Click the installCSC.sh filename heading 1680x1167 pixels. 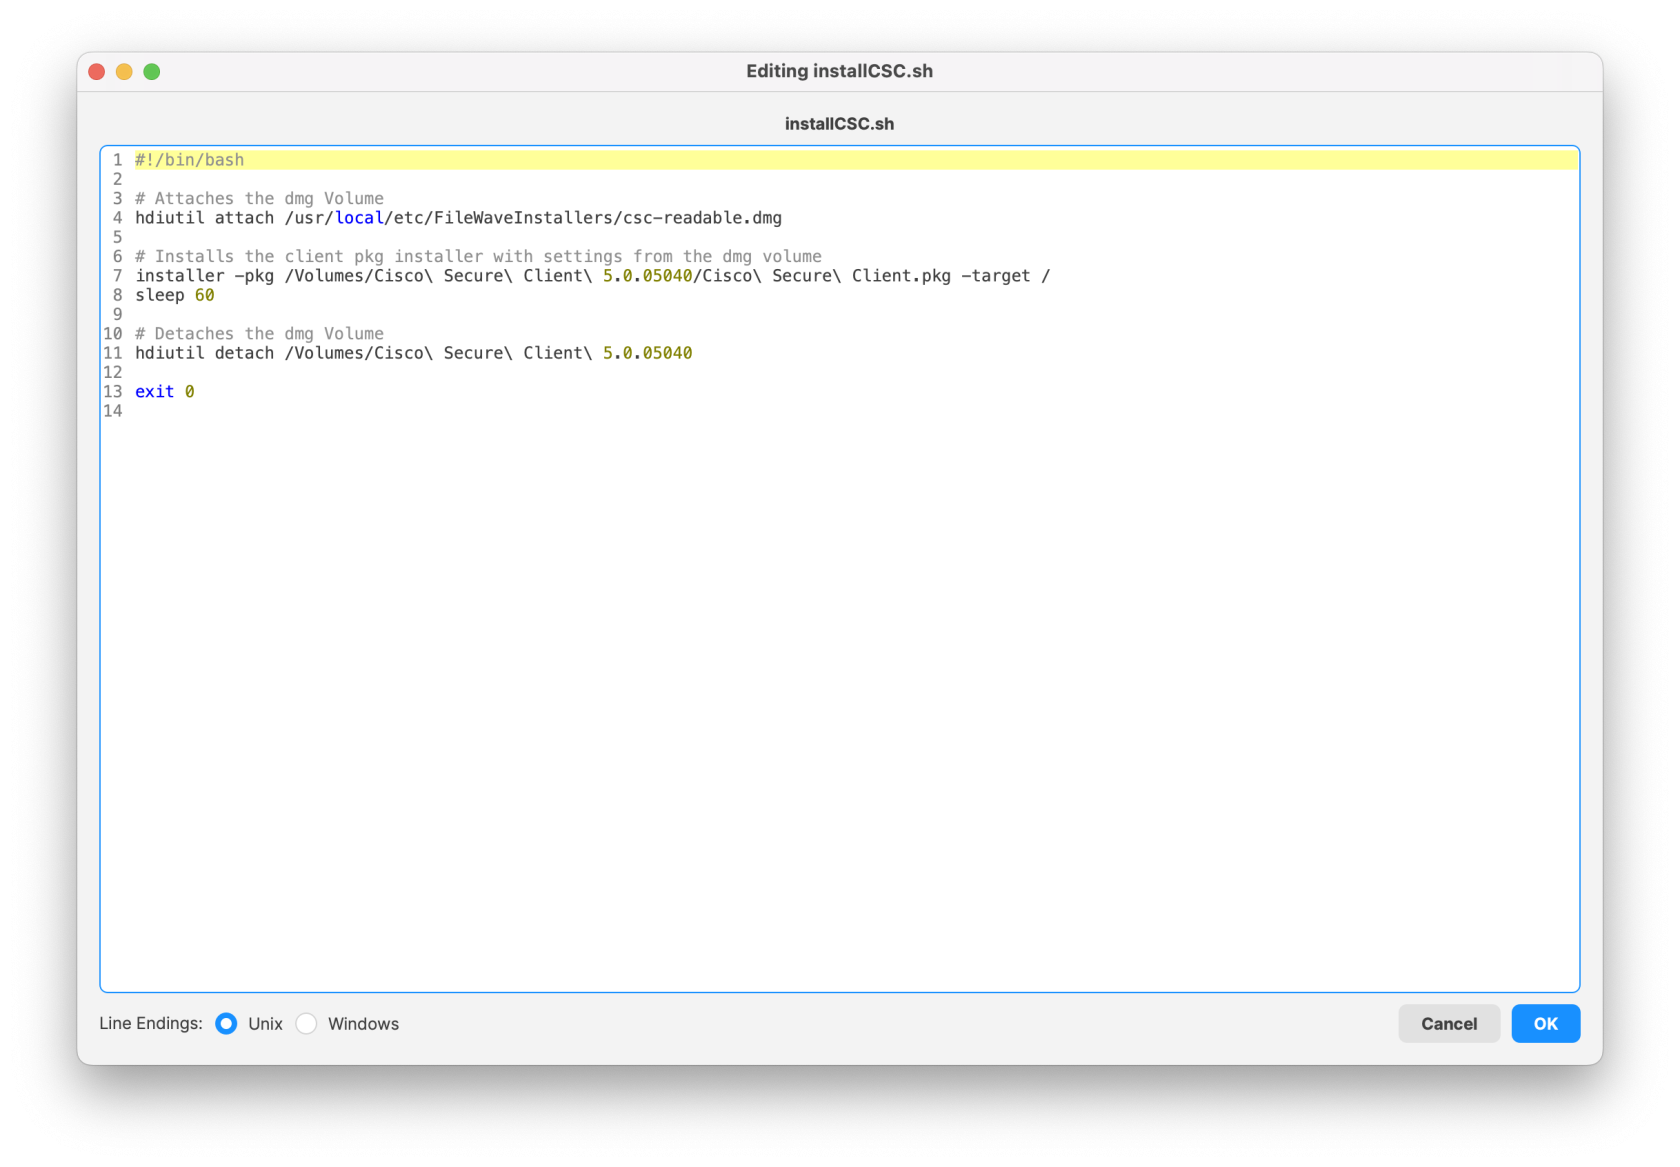tap(840, 124)
